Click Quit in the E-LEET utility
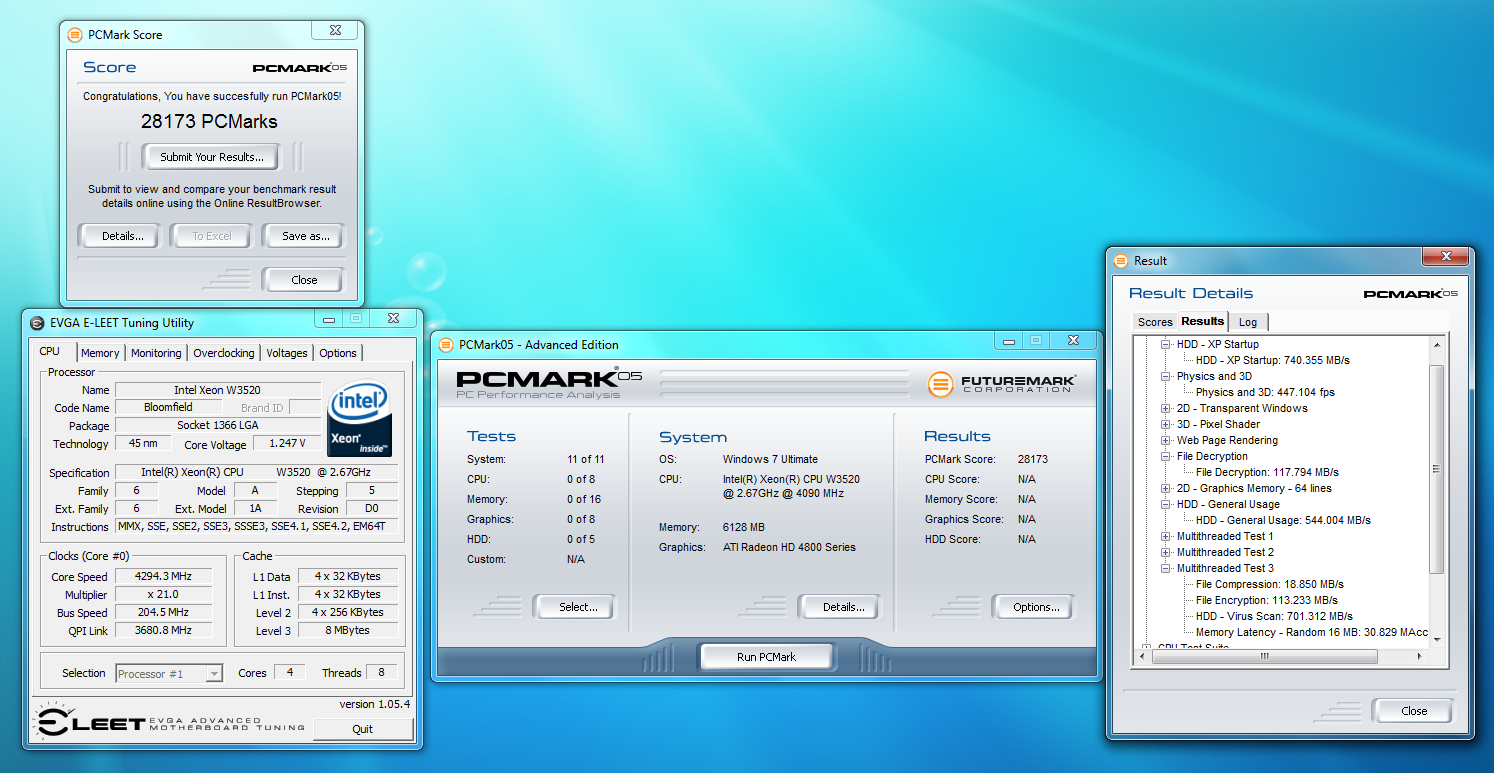Screen dimensions: 1494x773 click(363, 729)
